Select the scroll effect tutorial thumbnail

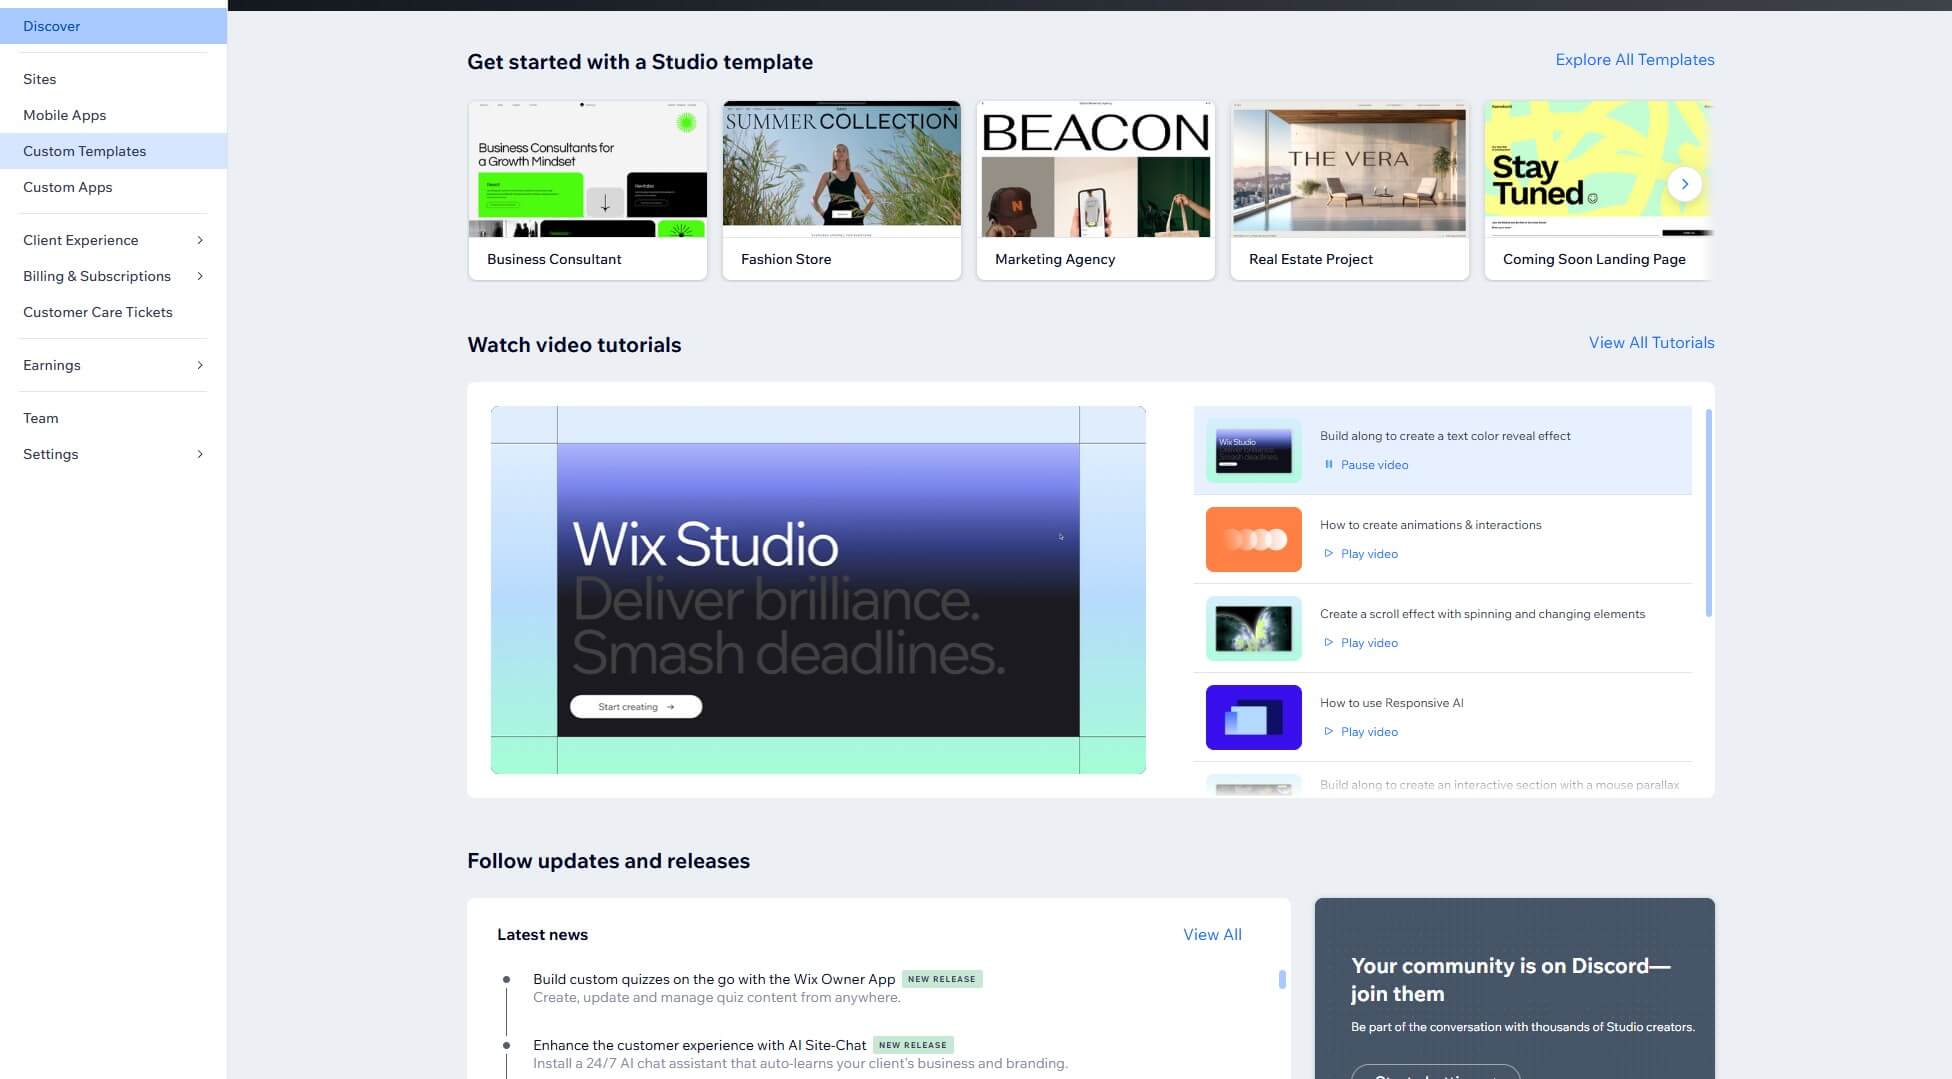1253,629
